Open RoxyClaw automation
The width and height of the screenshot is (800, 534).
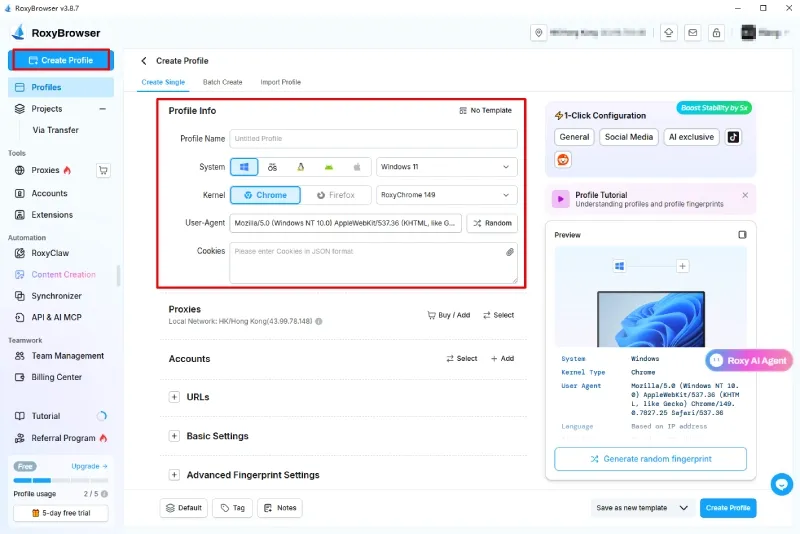click(x=49, y=253)
